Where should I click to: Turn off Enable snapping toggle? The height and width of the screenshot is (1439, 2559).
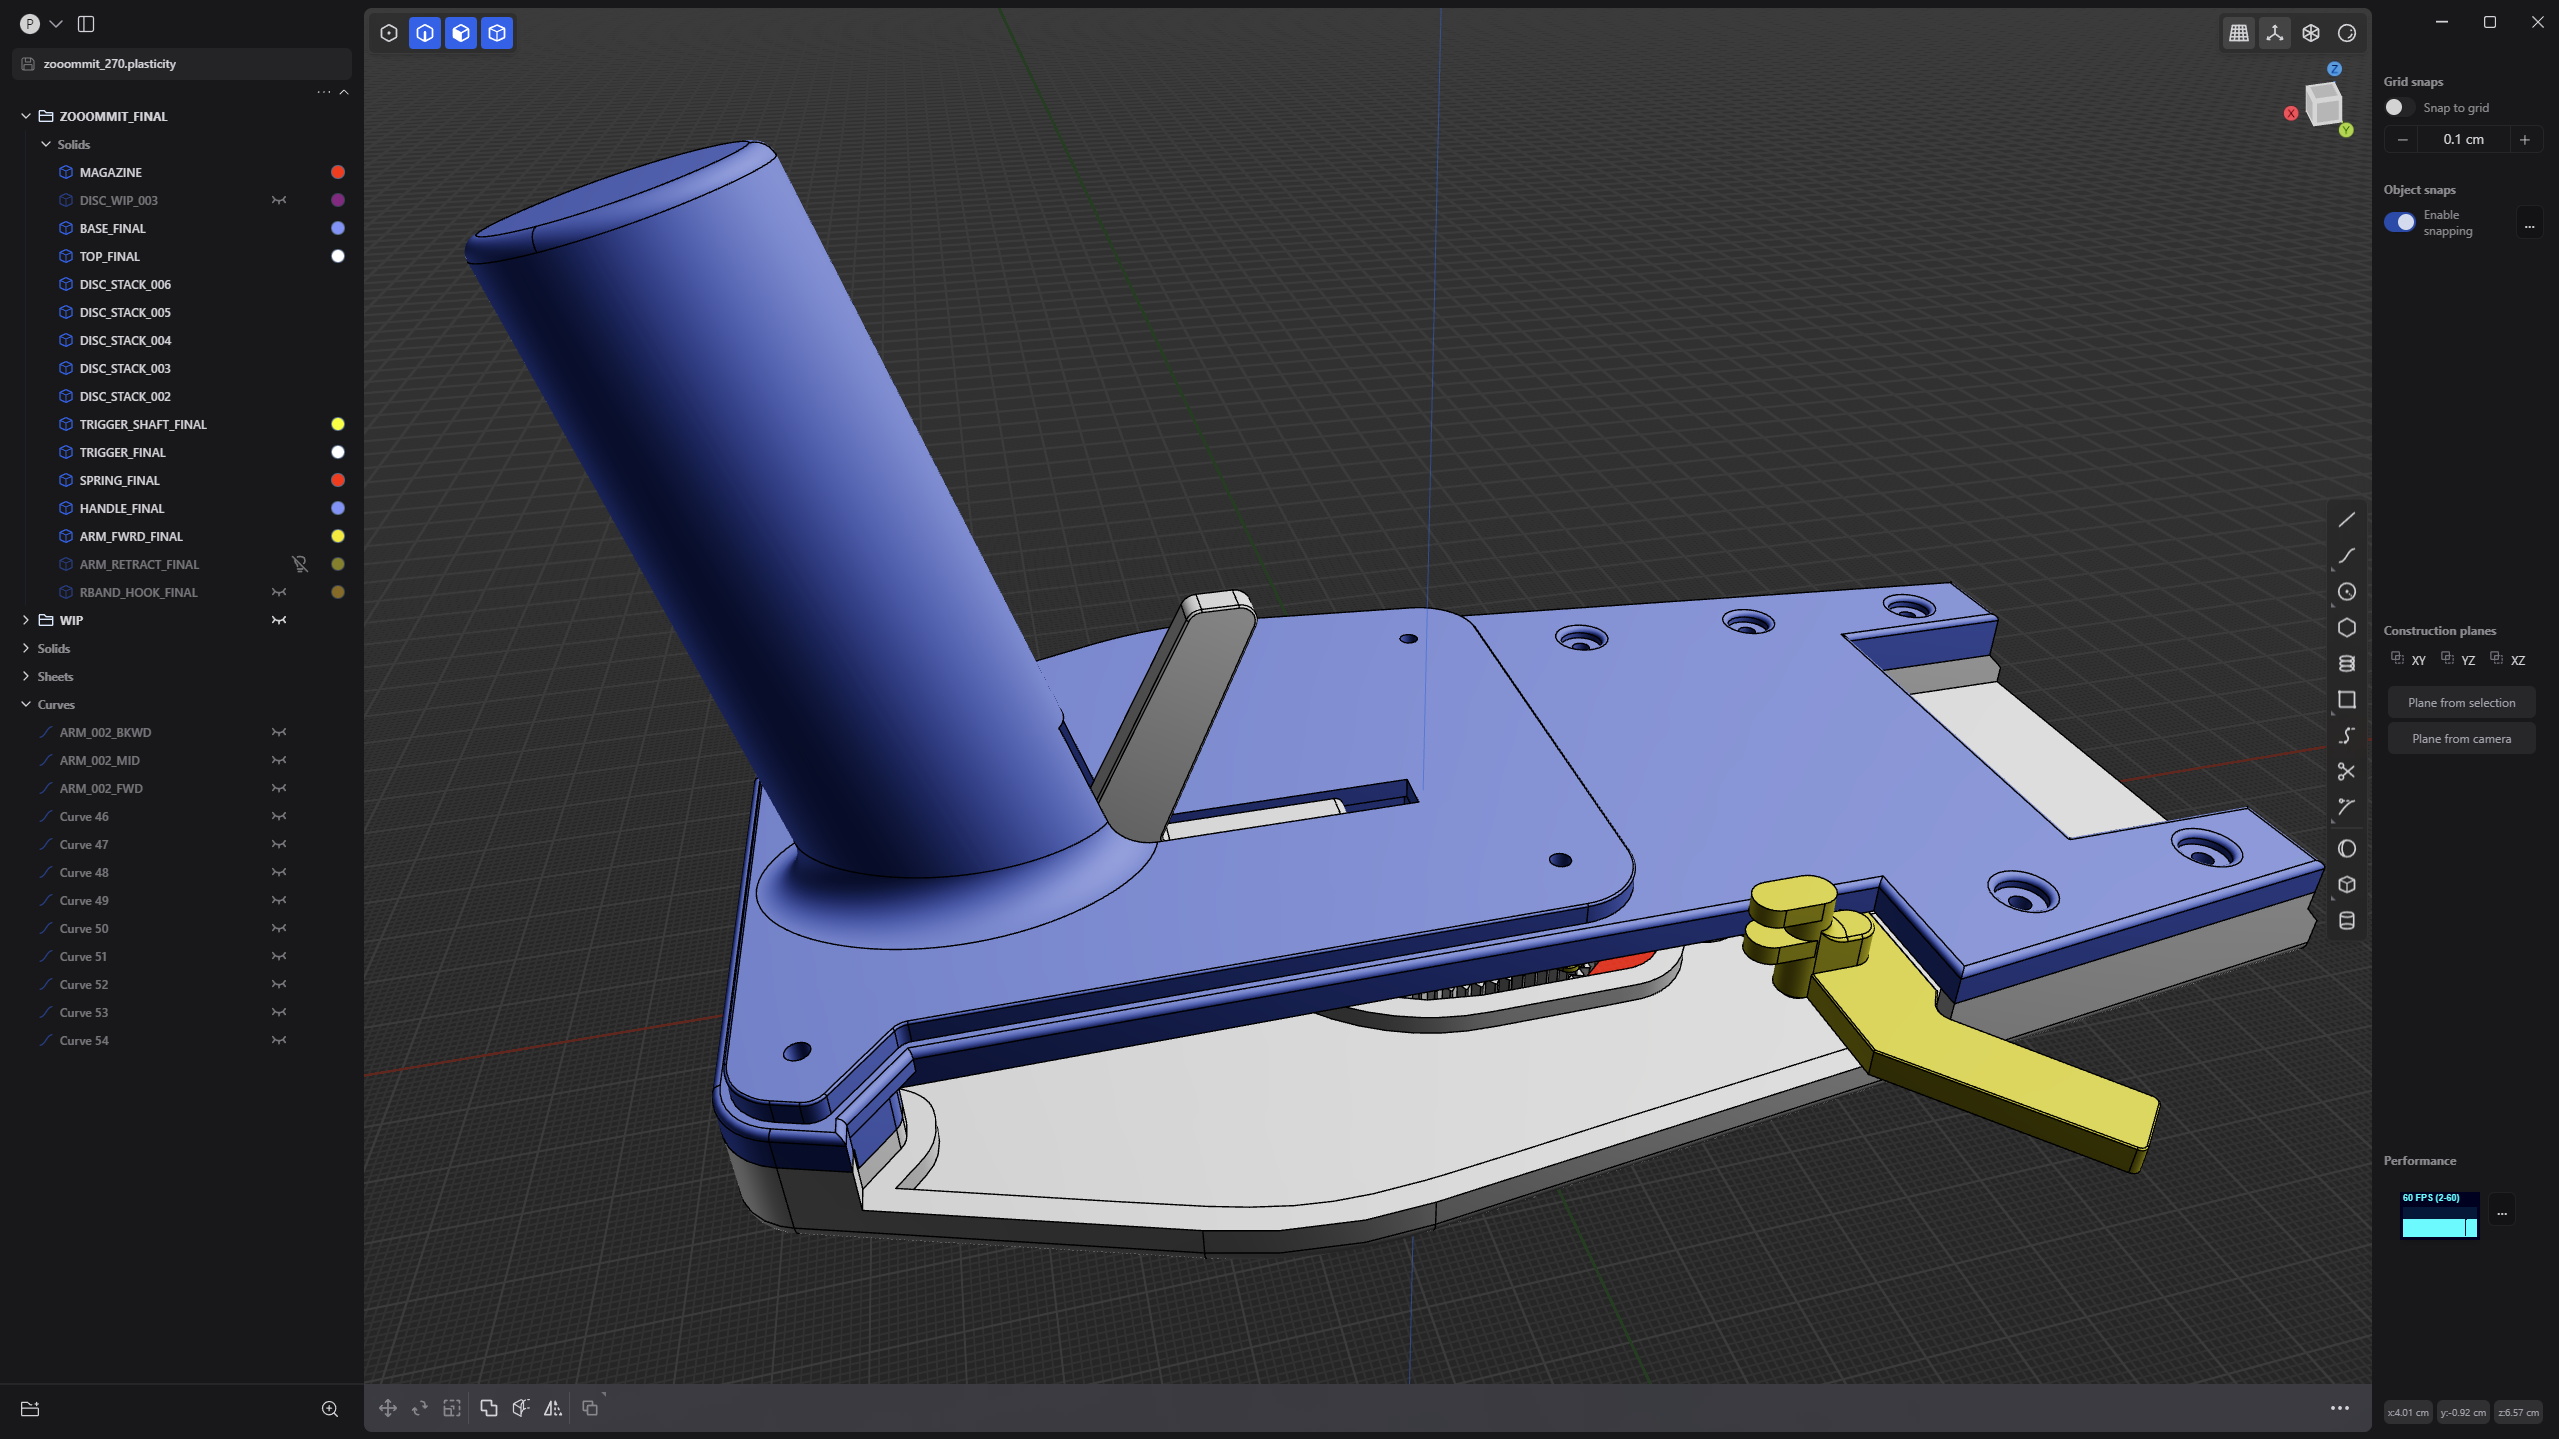click(x=2399, y=222)
